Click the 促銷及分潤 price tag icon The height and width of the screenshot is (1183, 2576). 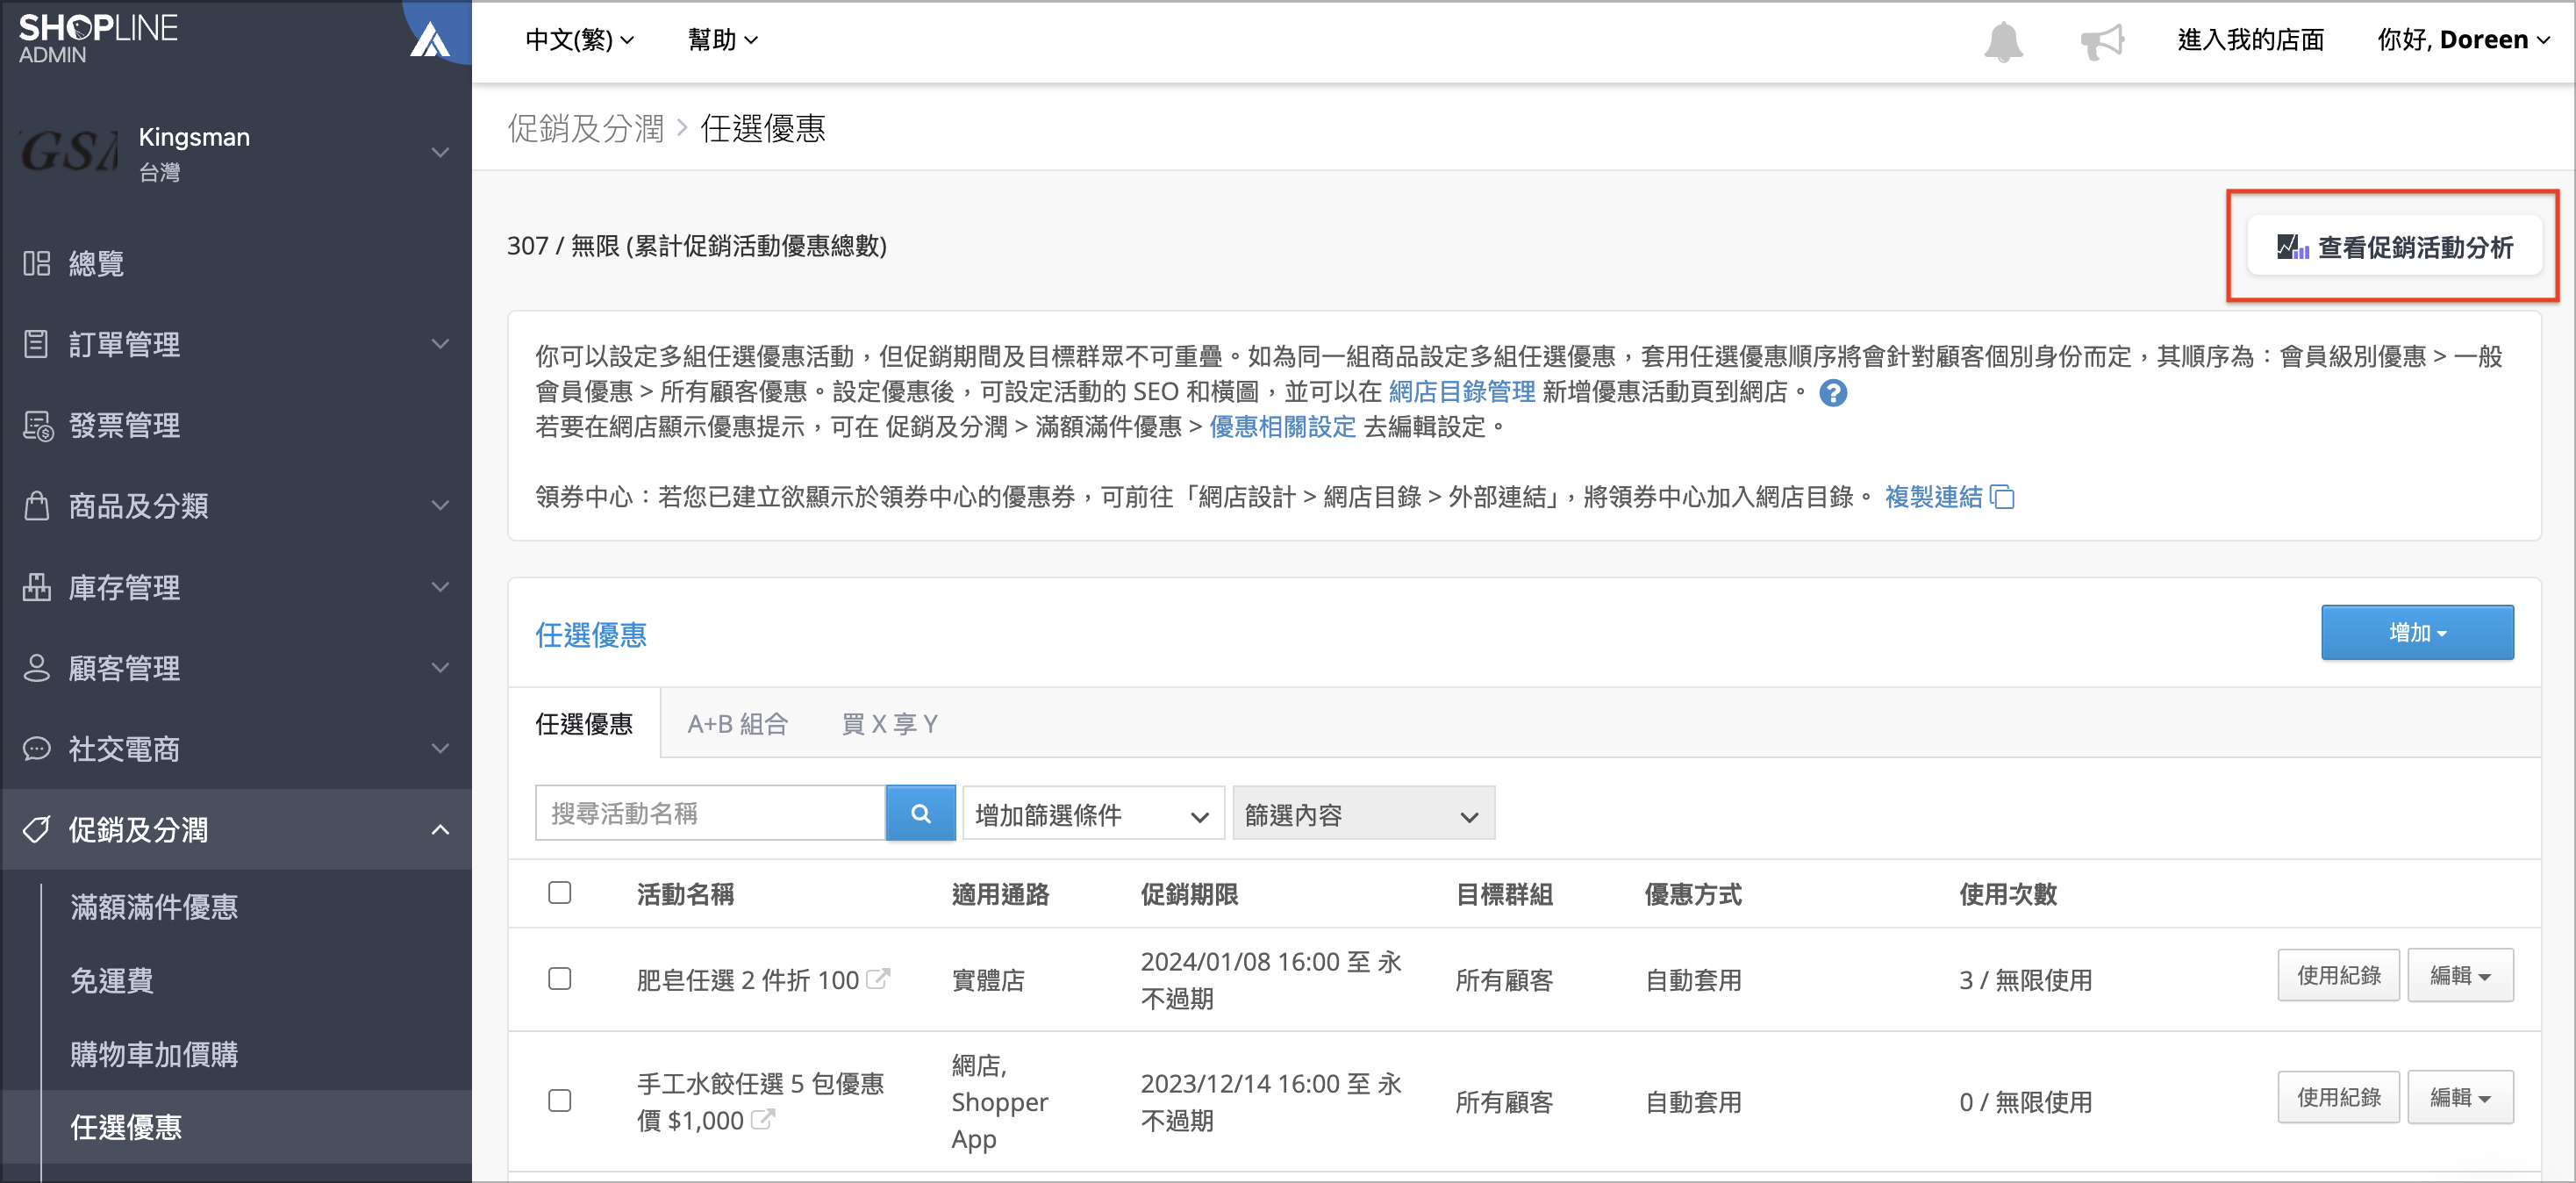click(x=37, y=829)
